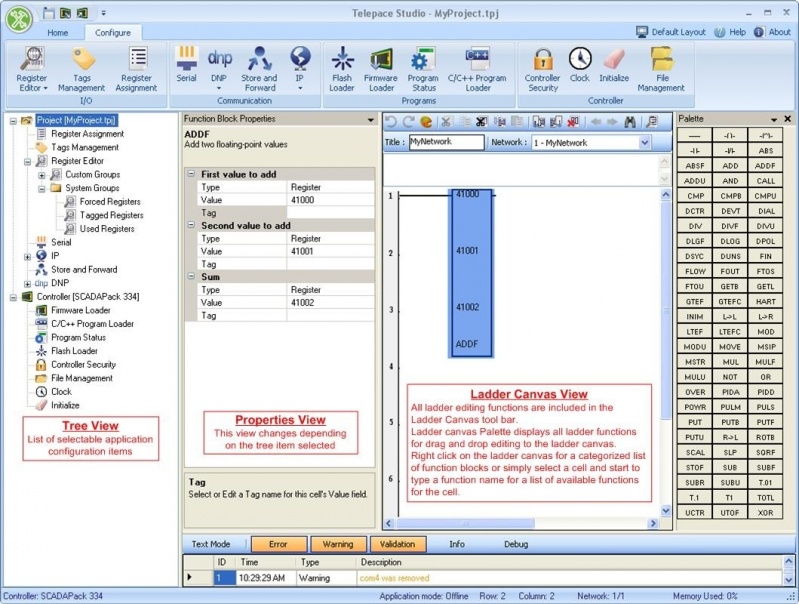Close the Palette panel
799x604 pixels.
click(x=787, y=119)
